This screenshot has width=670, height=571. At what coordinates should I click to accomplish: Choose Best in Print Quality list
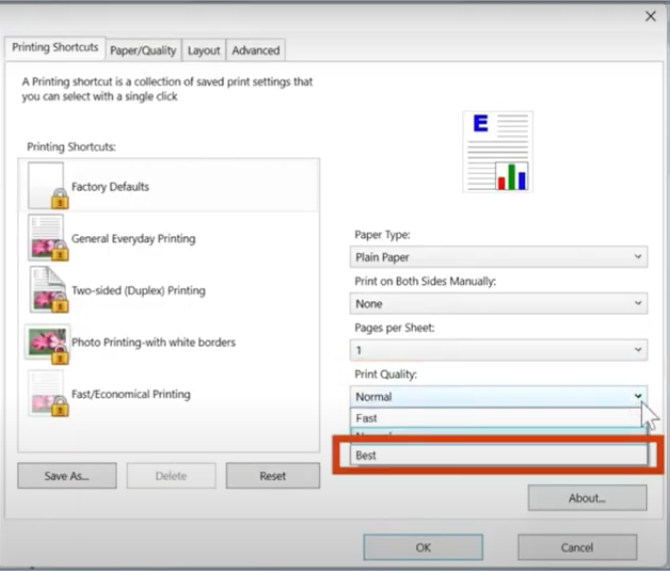coord(499,455)
